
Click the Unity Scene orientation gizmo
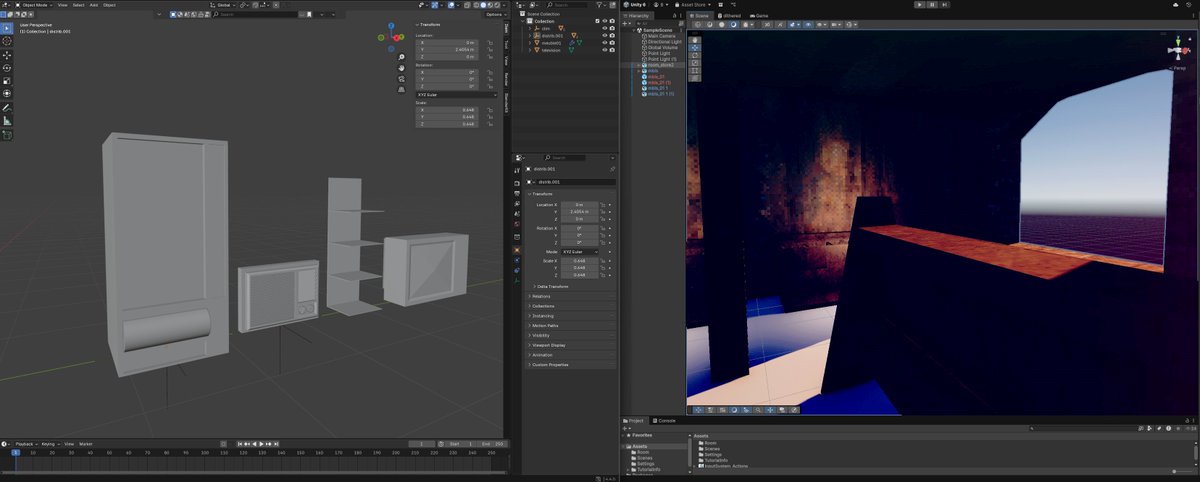coord(1177,50)
